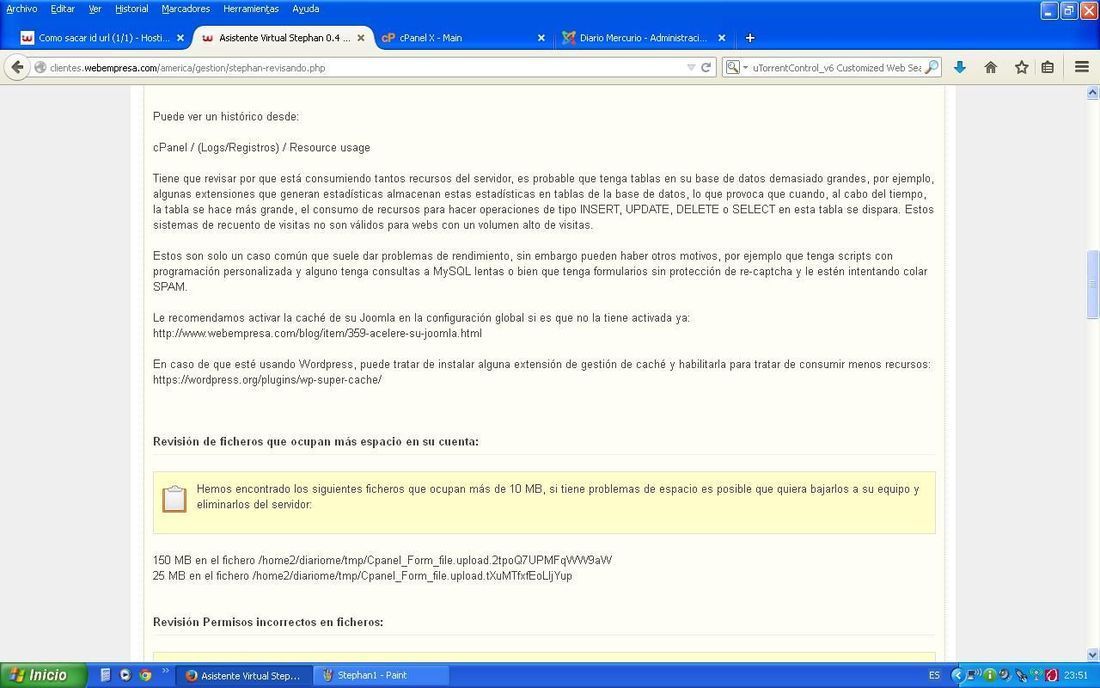Restore down the Firefox window

pyautogui.click(x=1069, y=11)
